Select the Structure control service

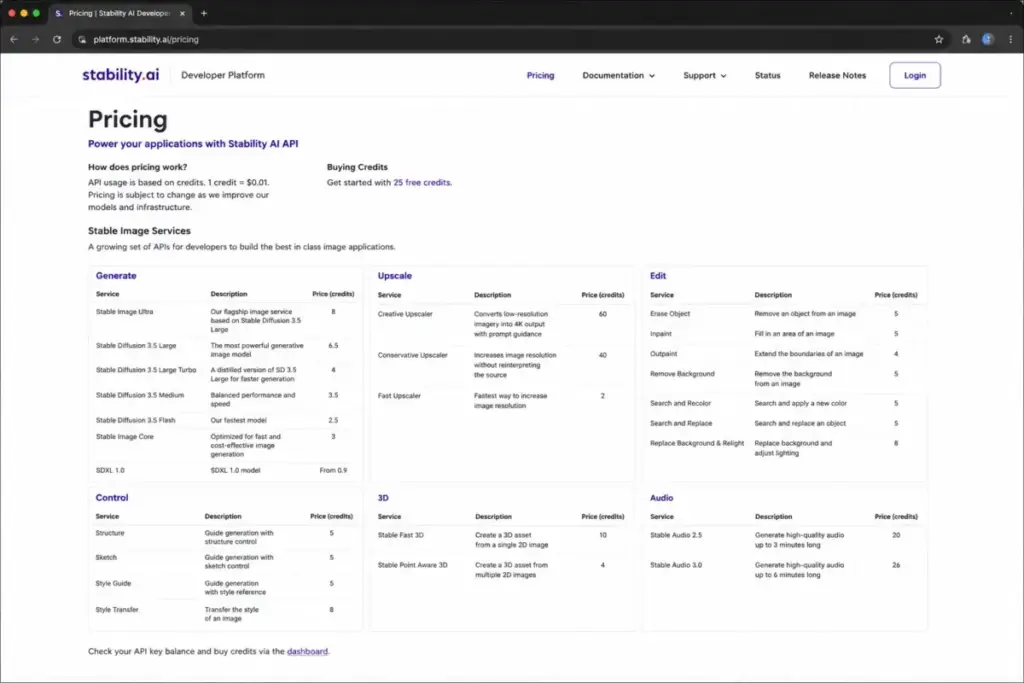pyautogui.click(x=110, y=533)
